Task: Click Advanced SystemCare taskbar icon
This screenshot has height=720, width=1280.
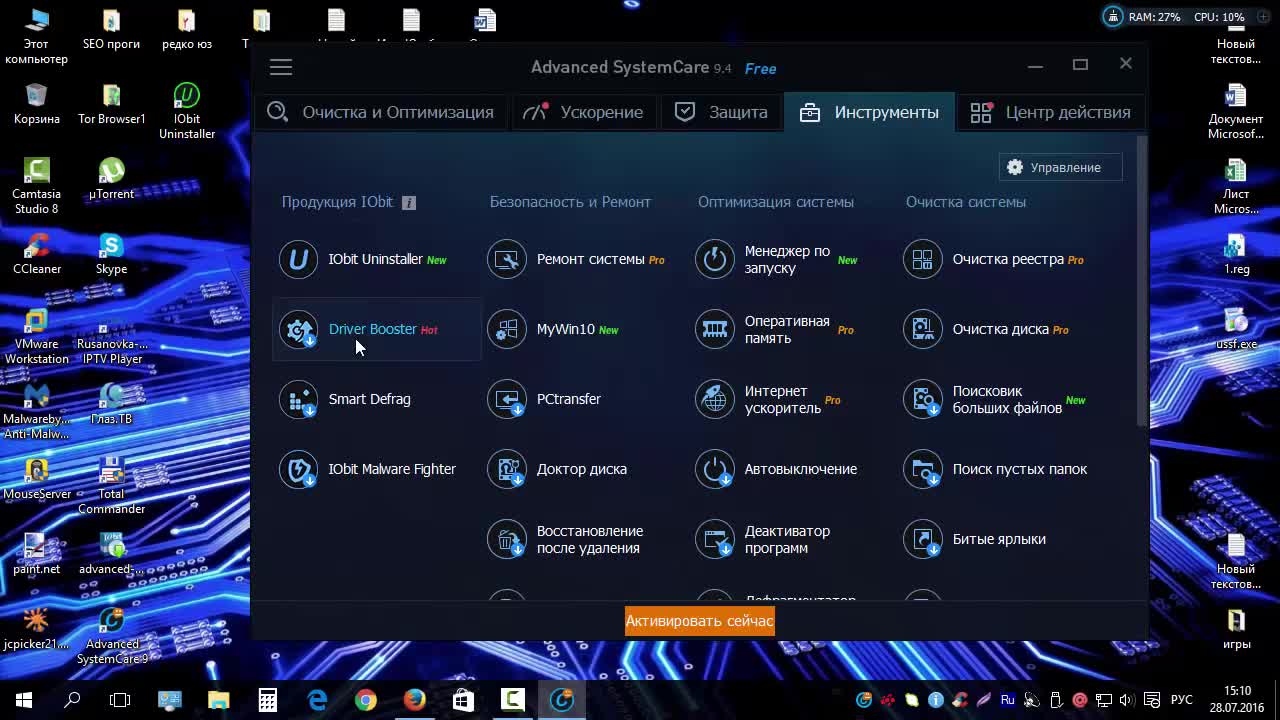Action: point(562,700)
